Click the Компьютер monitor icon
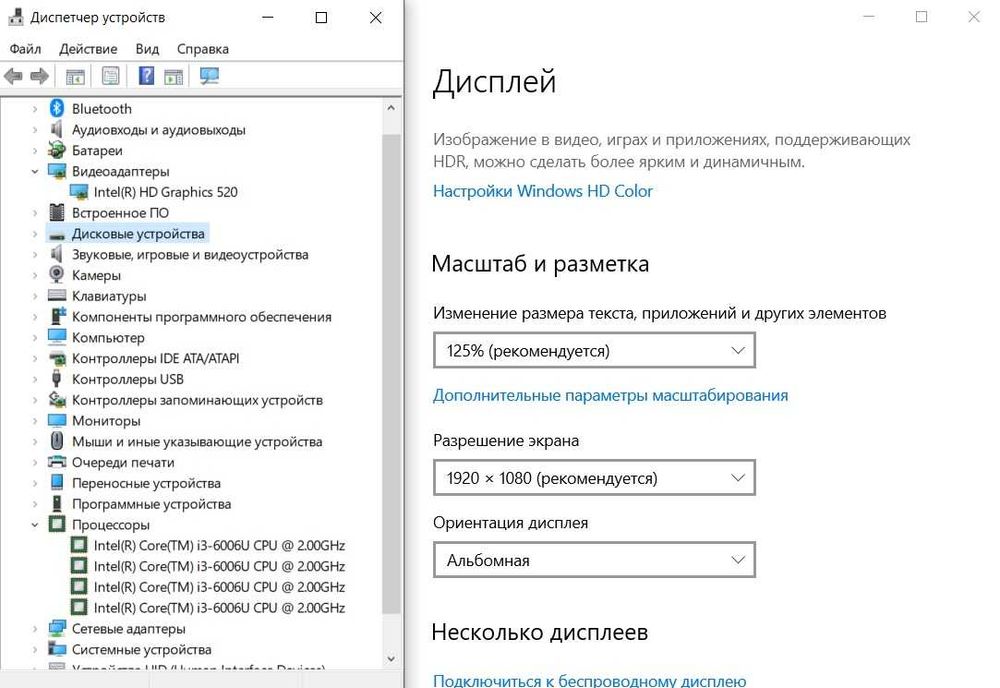 [x=57, y=337]
